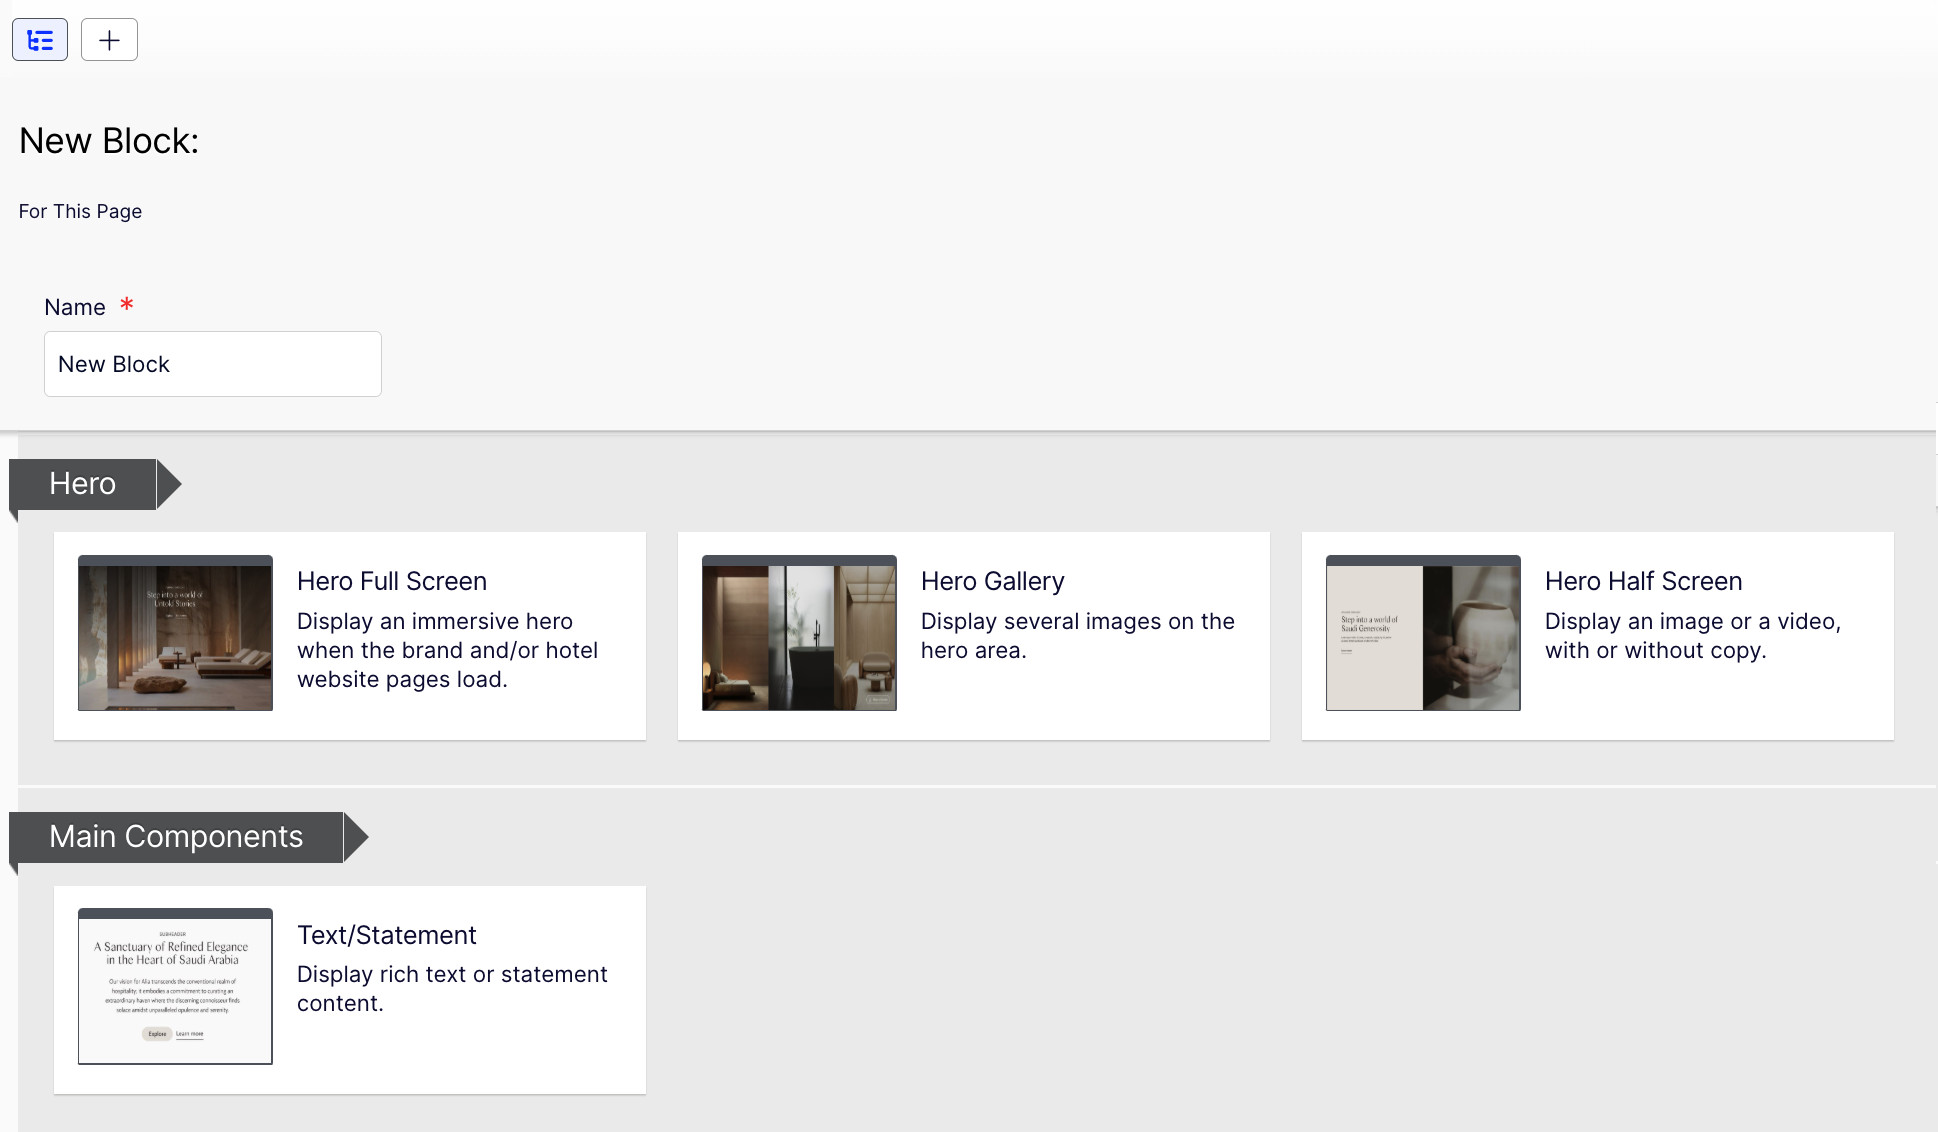Click the Hero Half Screen title
This screenshot has height=1132, width=1938.
pyautogui.click(x=1643, y=581)
